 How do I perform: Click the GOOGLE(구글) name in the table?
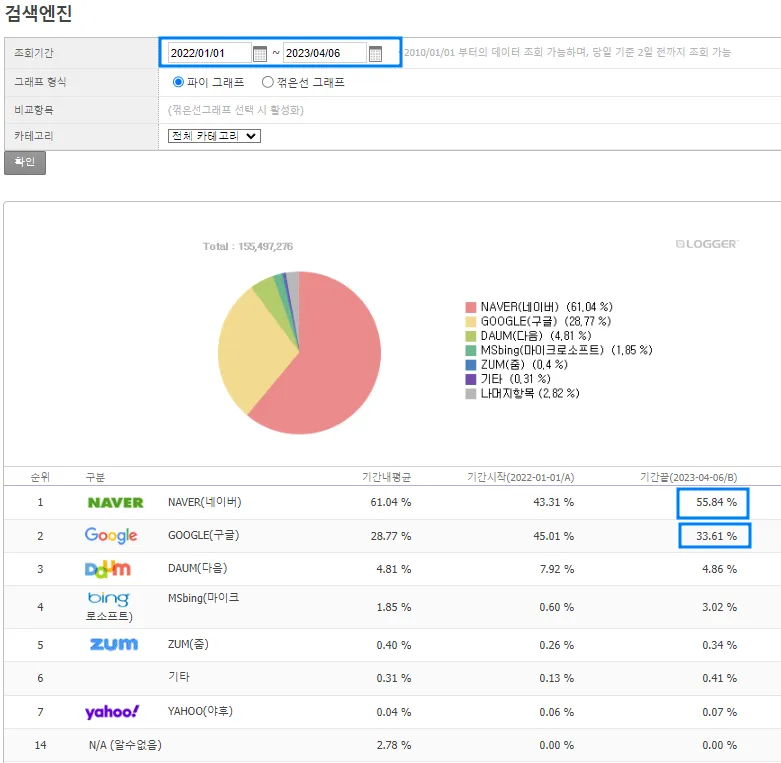click(x=204, y=535)
